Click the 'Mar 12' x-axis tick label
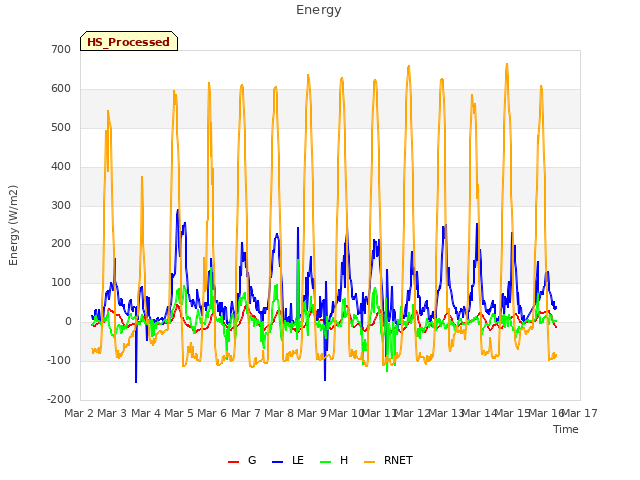 pos(412,413)
